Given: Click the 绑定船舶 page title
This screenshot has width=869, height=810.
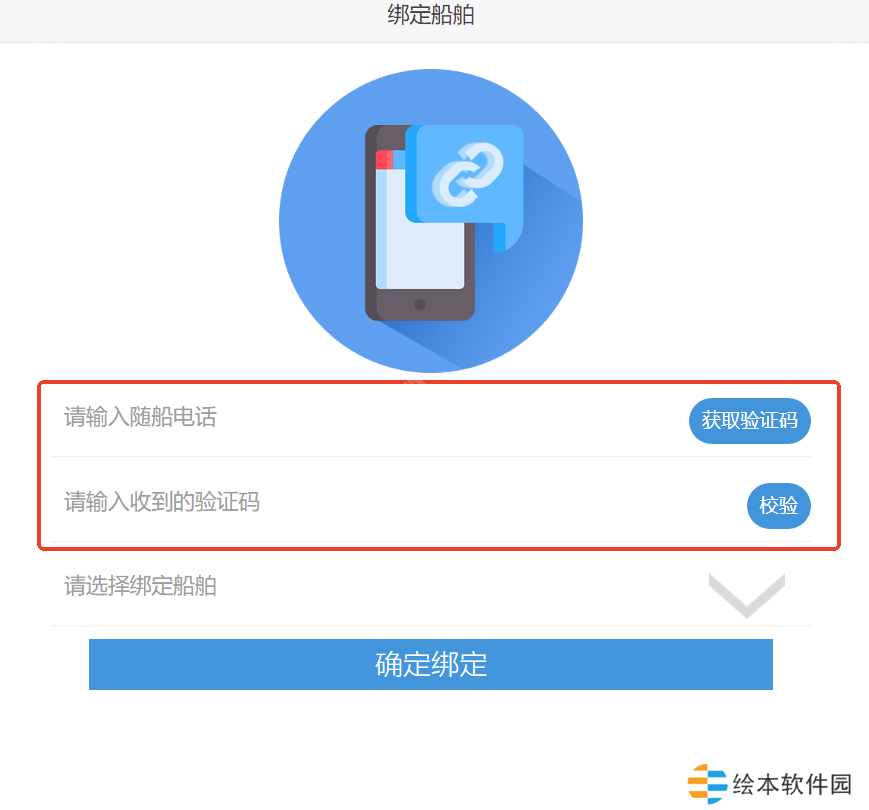Looking at the screenshot, I should click(x=431, y=15).
